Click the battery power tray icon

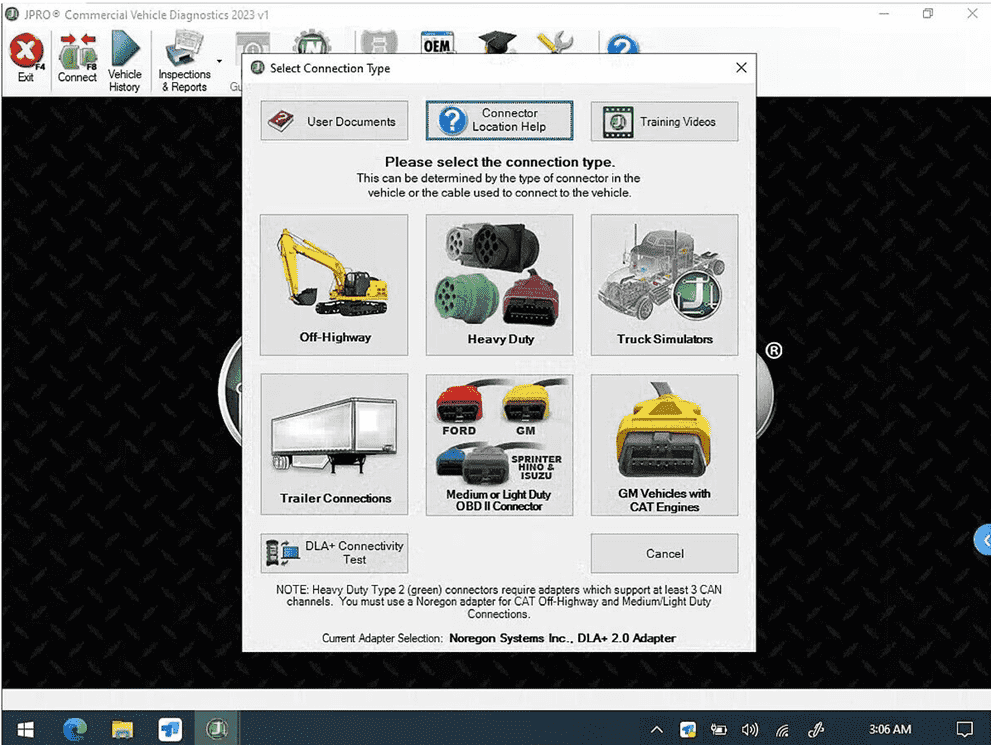coord(719,730)
